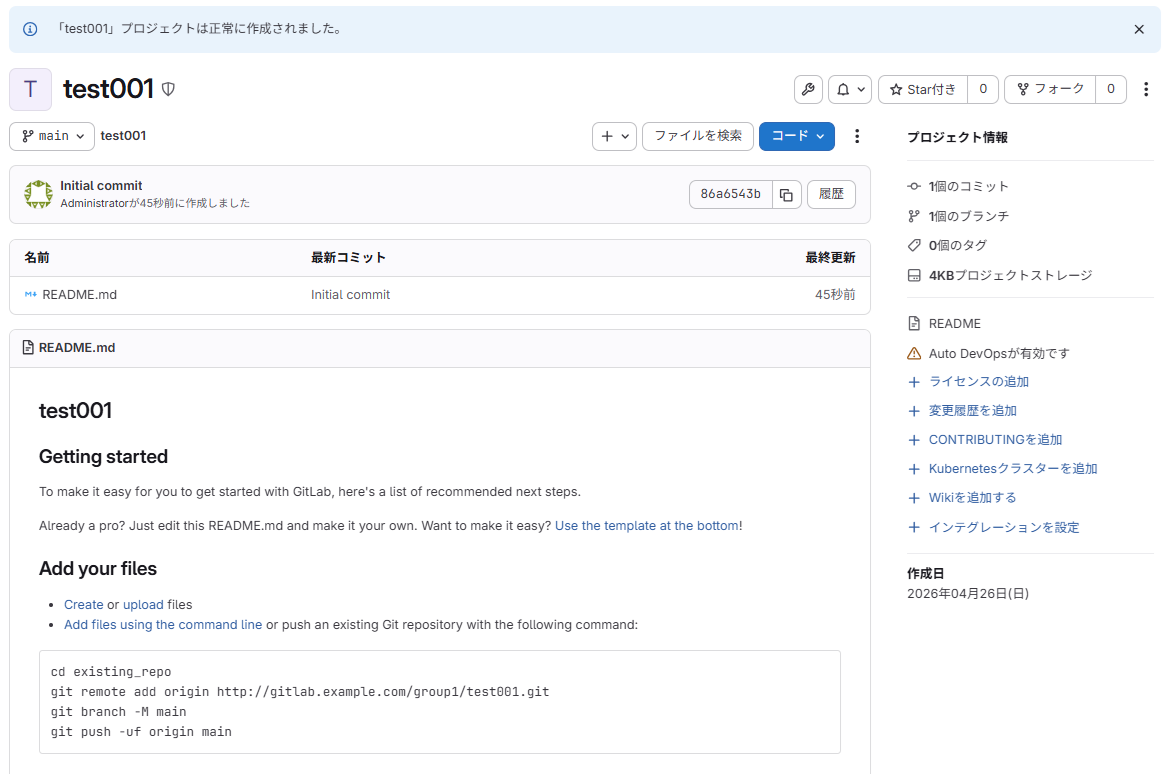Click the T project avatar
Screen dimensions: 1176x774
tap(30, 90)
